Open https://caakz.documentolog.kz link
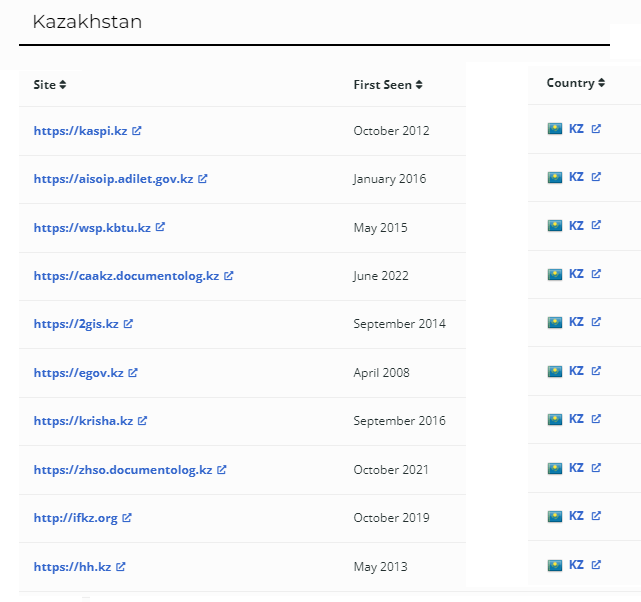 pyautogui.click(x=126, y=276)
